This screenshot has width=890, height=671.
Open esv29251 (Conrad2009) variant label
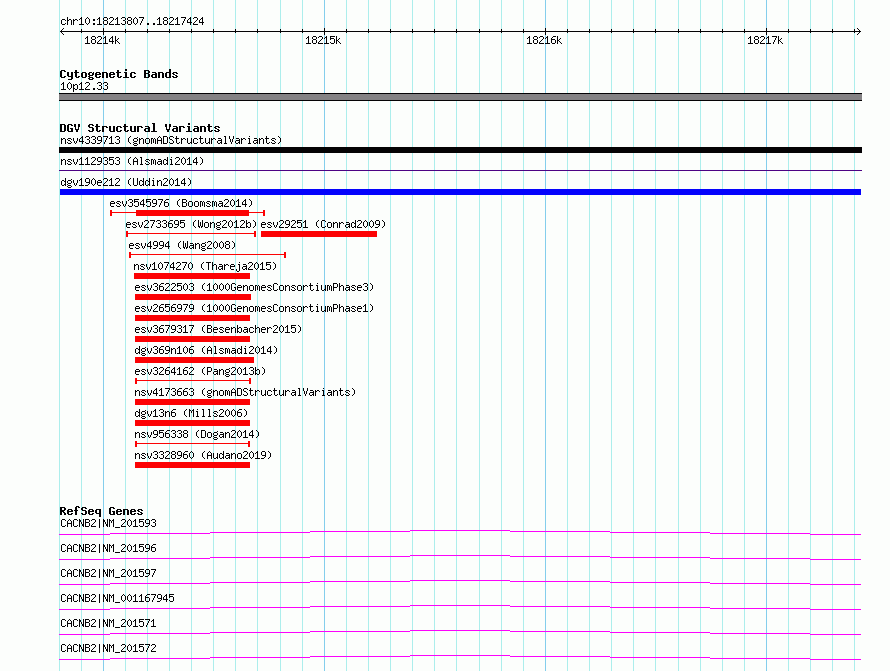tap(323, 224)
